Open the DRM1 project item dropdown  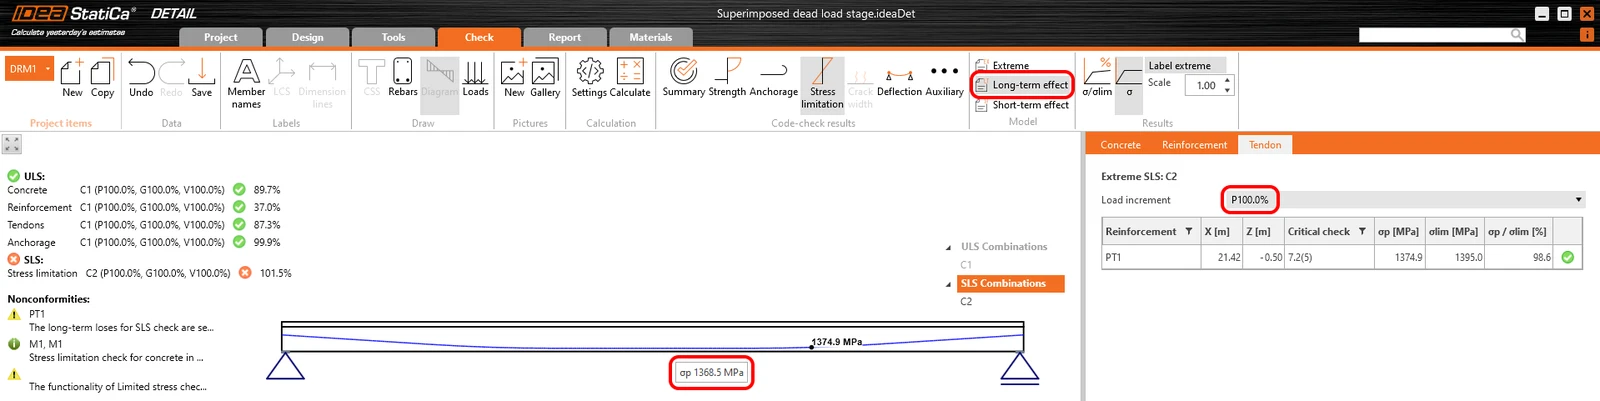(48, 69)
